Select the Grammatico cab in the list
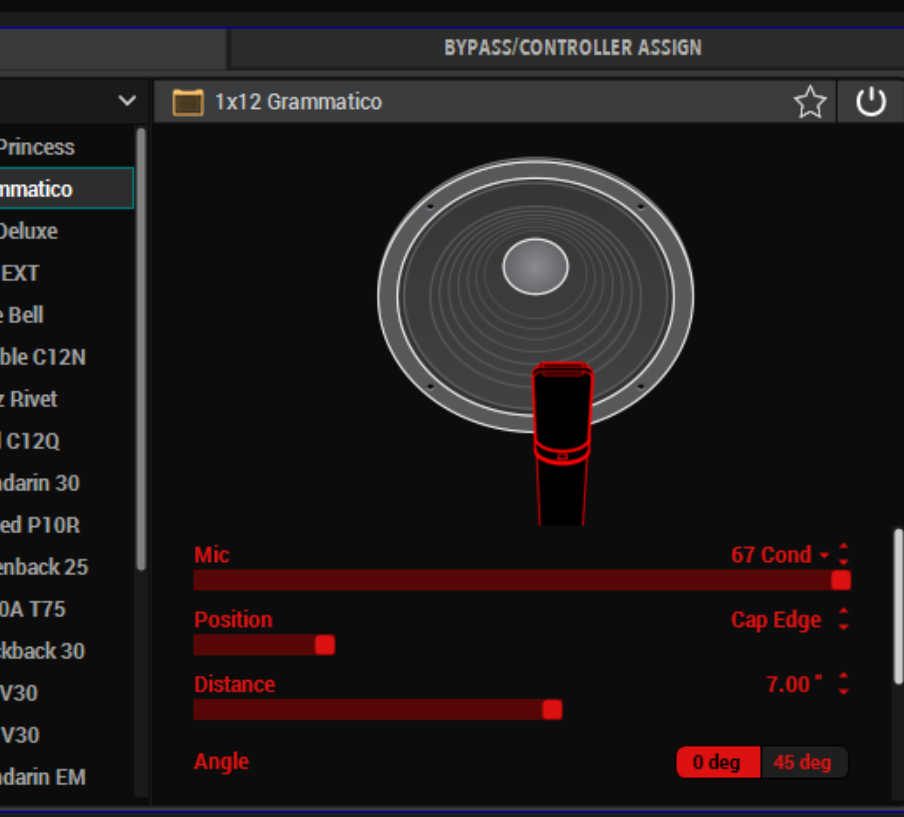Screen dimensions: 904x817 pos(60,189)
